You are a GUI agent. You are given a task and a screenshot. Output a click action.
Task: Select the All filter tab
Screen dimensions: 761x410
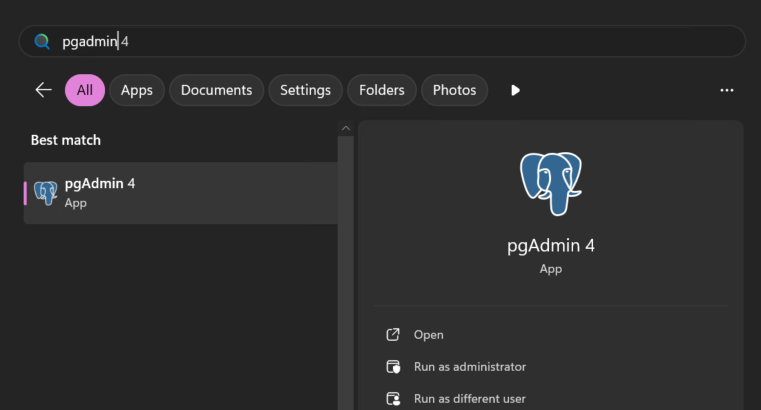[85, 90]
